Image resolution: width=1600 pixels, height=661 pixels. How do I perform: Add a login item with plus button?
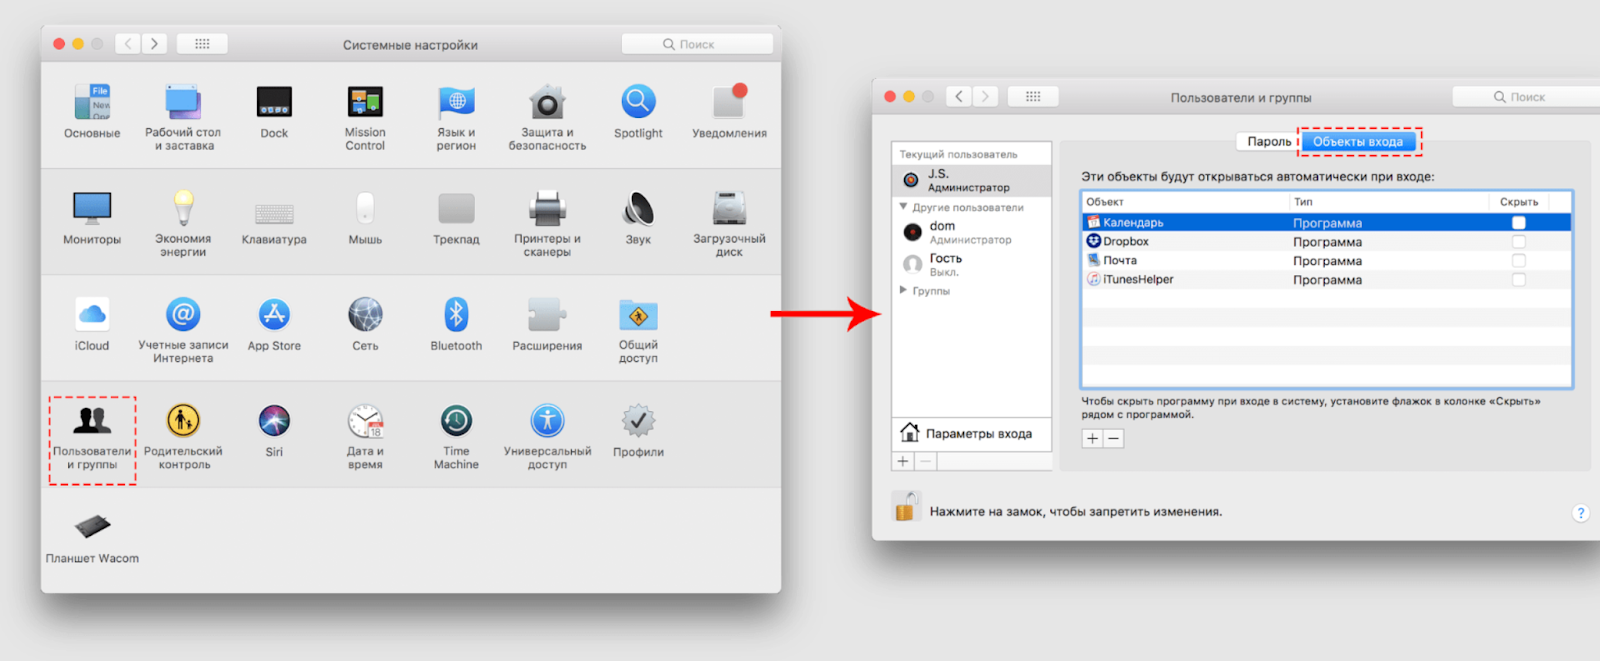click(x=1092, y=438)
